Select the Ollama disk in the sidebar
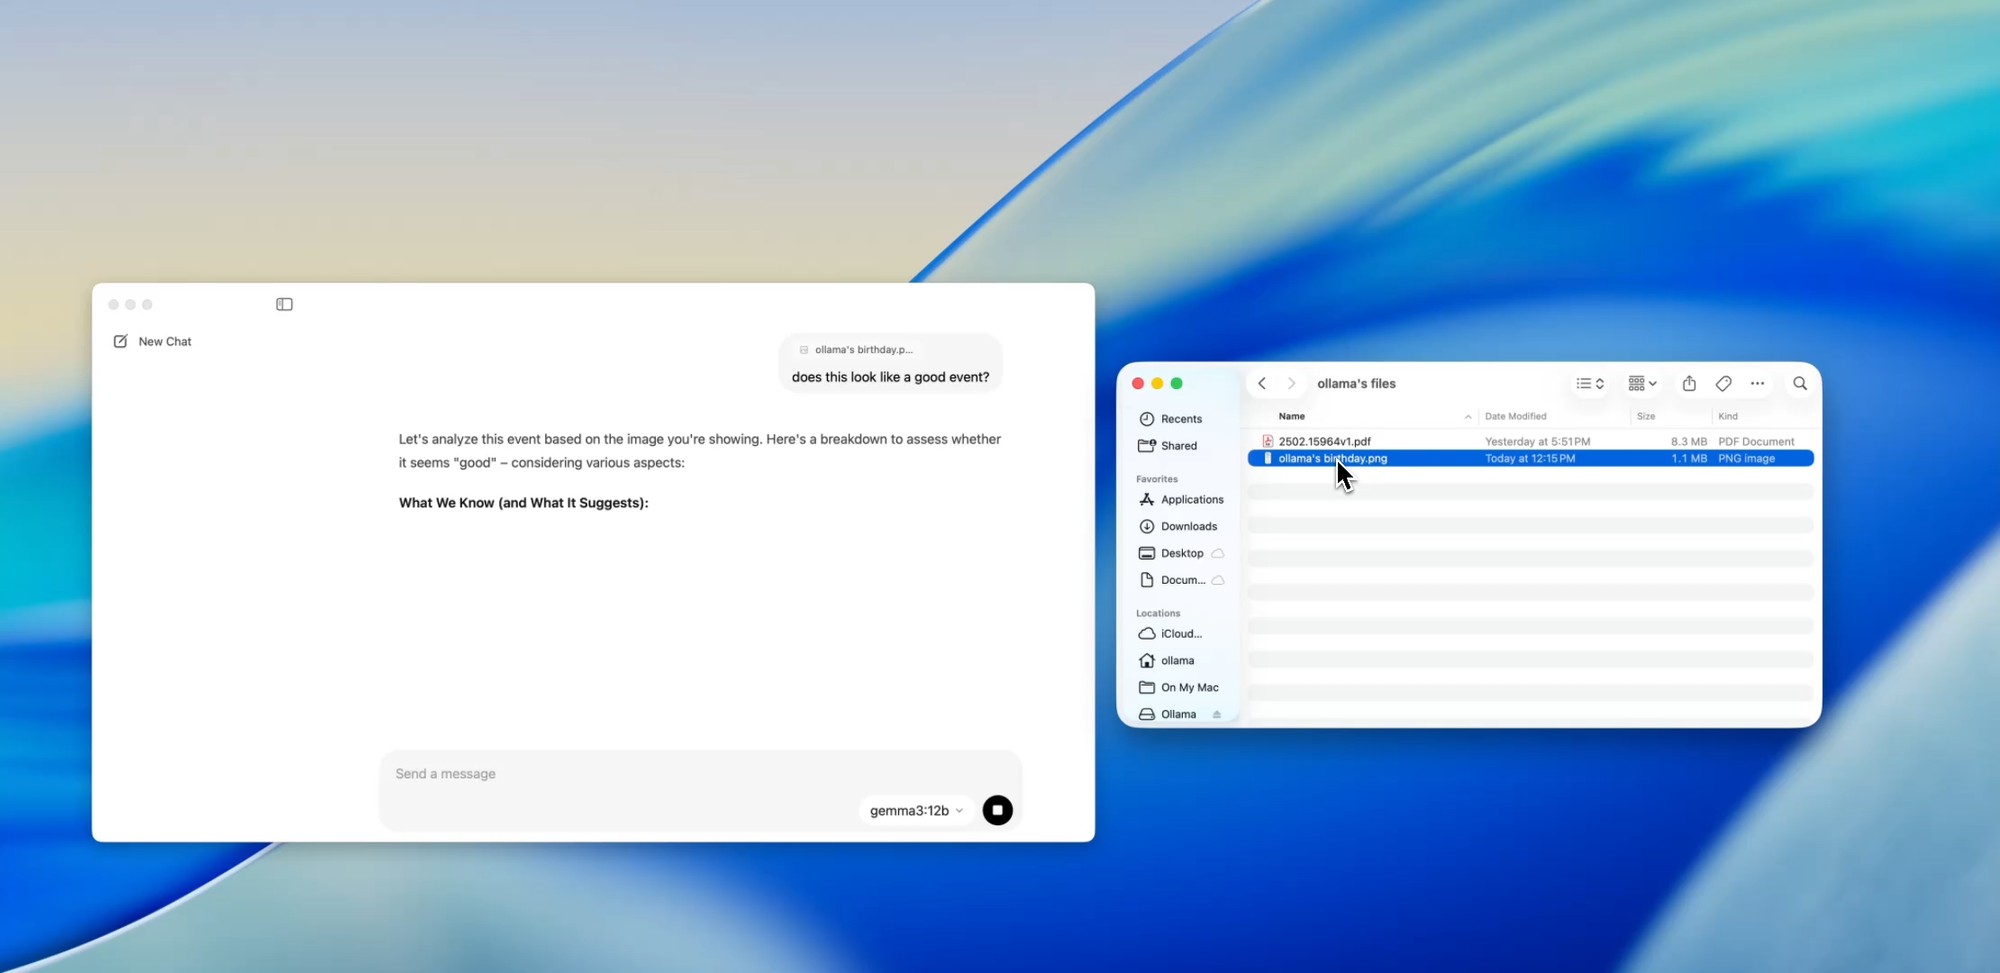 point(1178,714)
